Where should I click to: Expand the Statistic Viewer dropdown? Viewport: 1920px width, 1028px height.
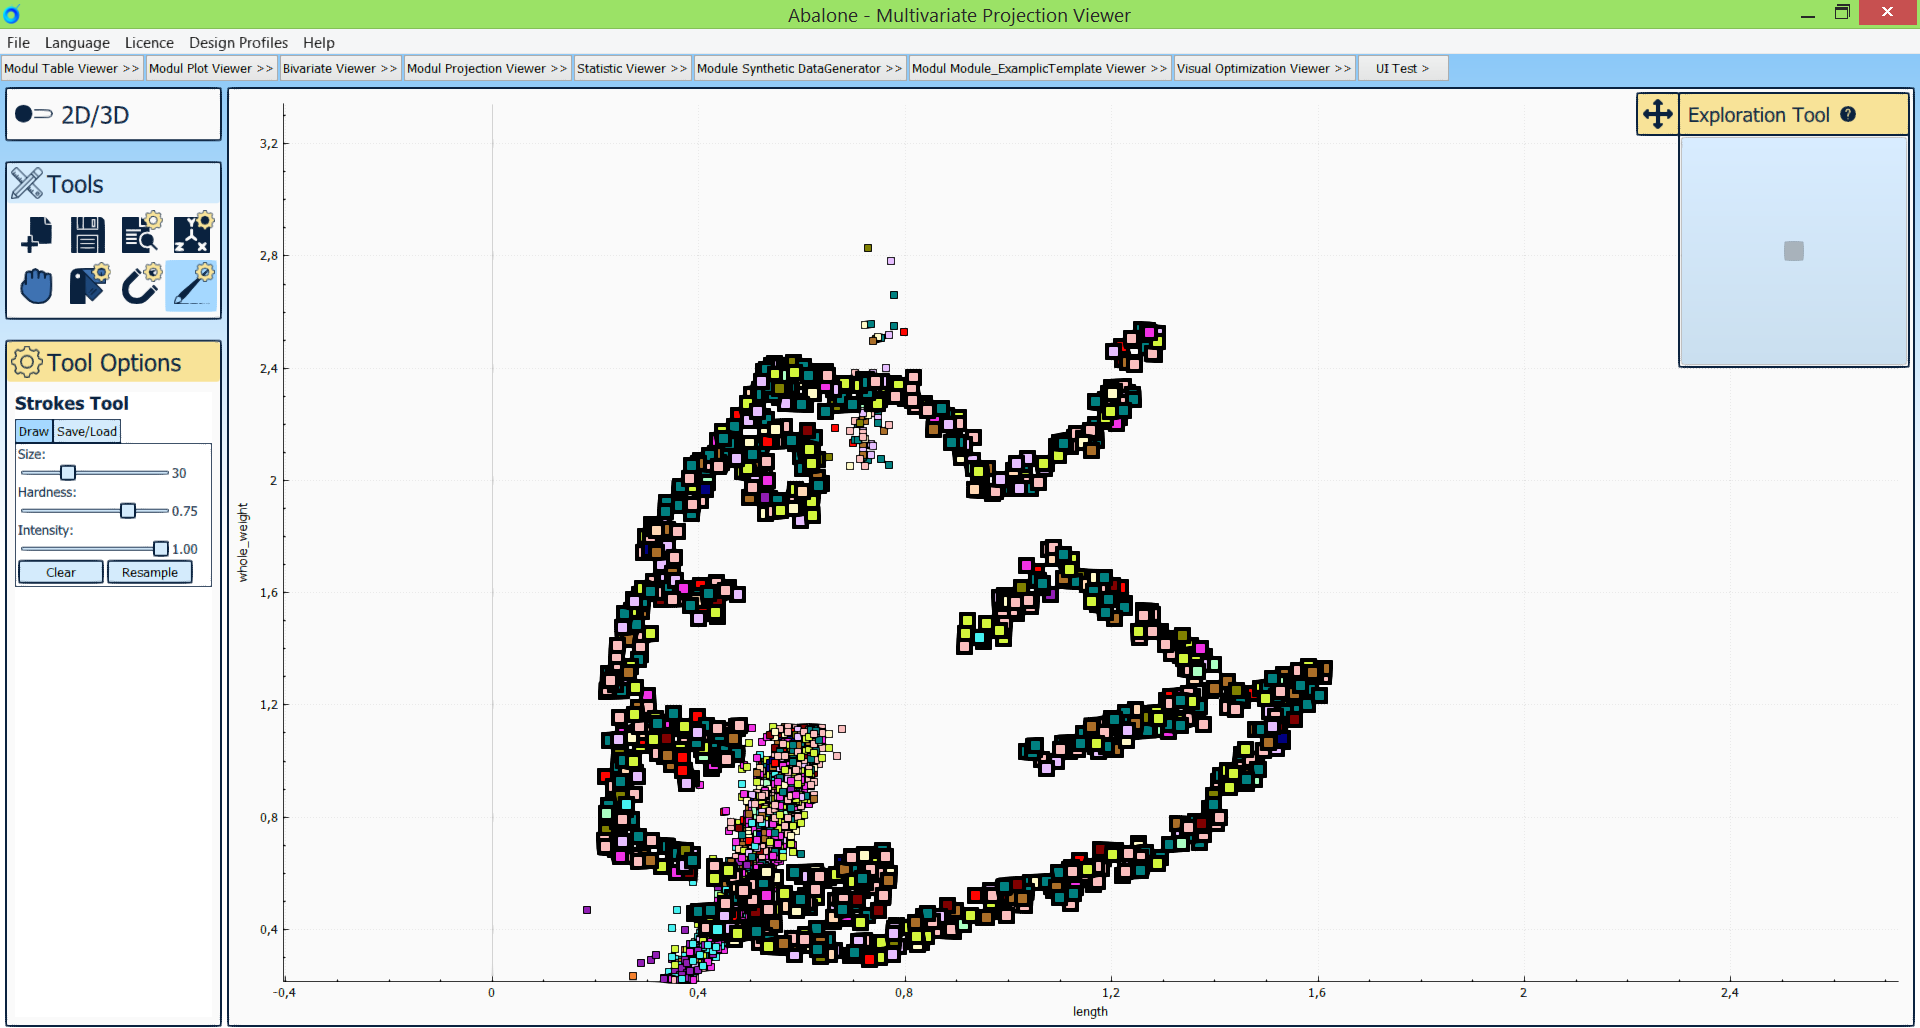(631, 68)
